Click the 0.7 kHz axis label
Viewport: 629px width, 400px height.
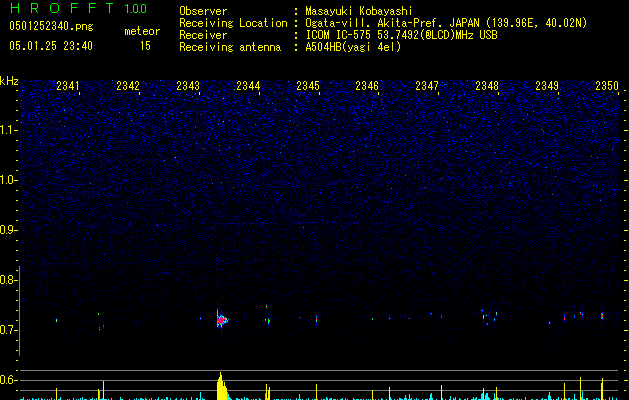9,330
